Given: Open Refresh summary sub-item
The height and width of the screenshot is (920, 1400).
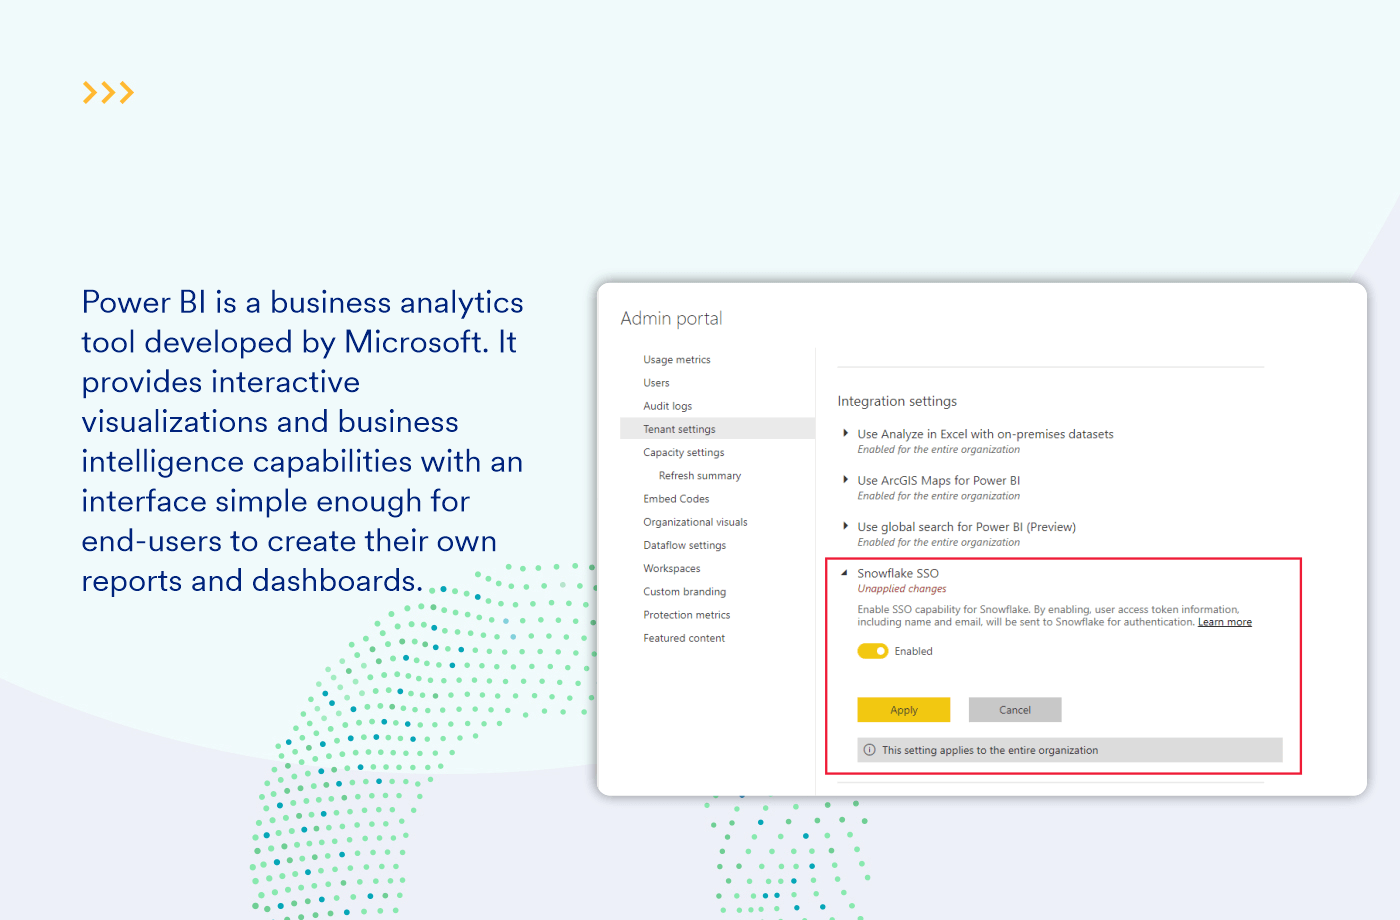Looking at the screenshot, I should pos(700,476).
